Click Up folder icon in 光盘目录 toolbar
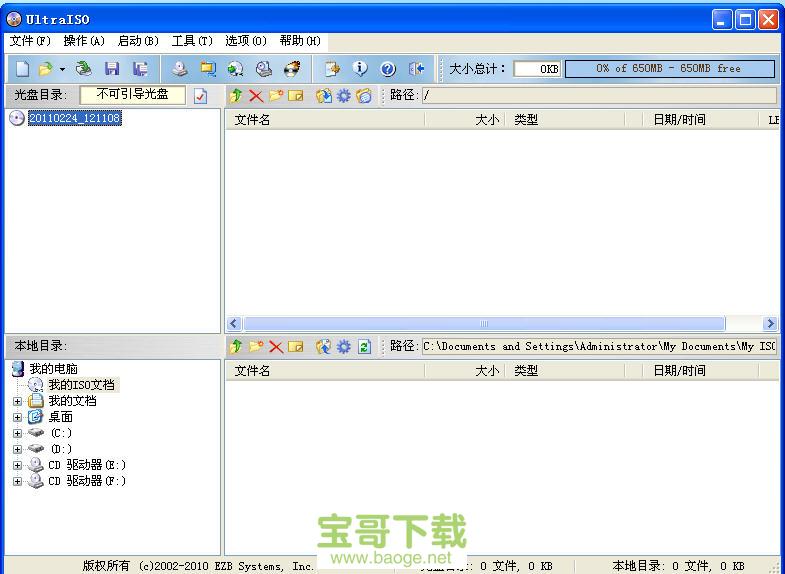785x574 pixels. pos(235,95)
